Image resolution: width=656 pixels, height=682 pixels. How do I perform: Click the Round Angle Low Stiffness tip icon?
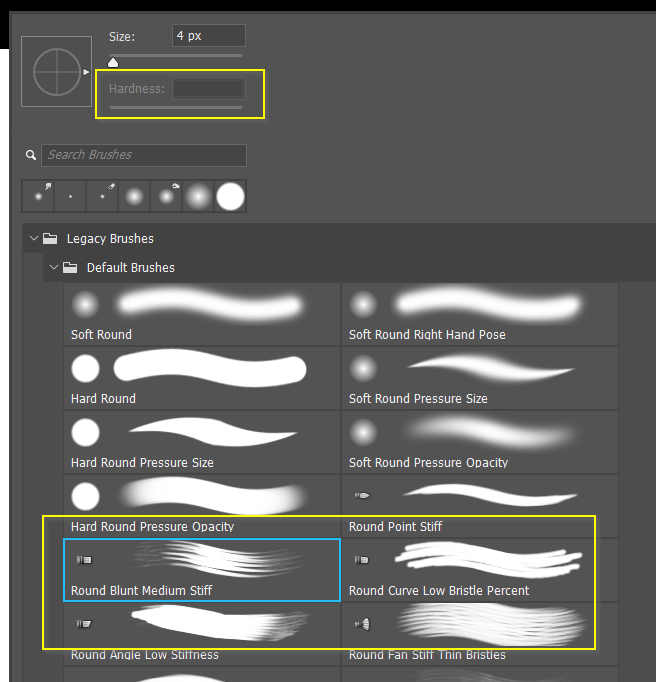(x=84, y=624)
